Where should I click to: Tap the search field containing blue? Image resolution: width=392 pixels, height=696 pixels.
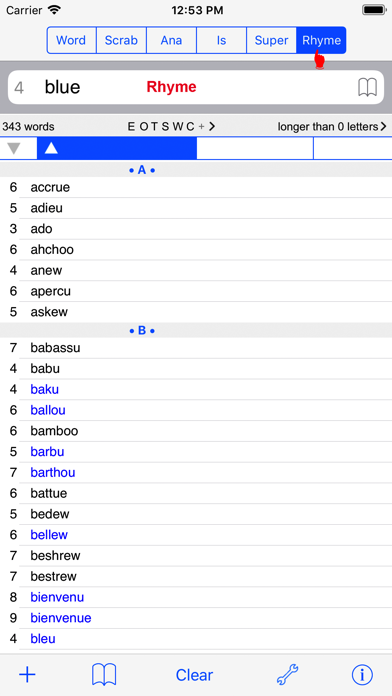[x=196, y=87]
